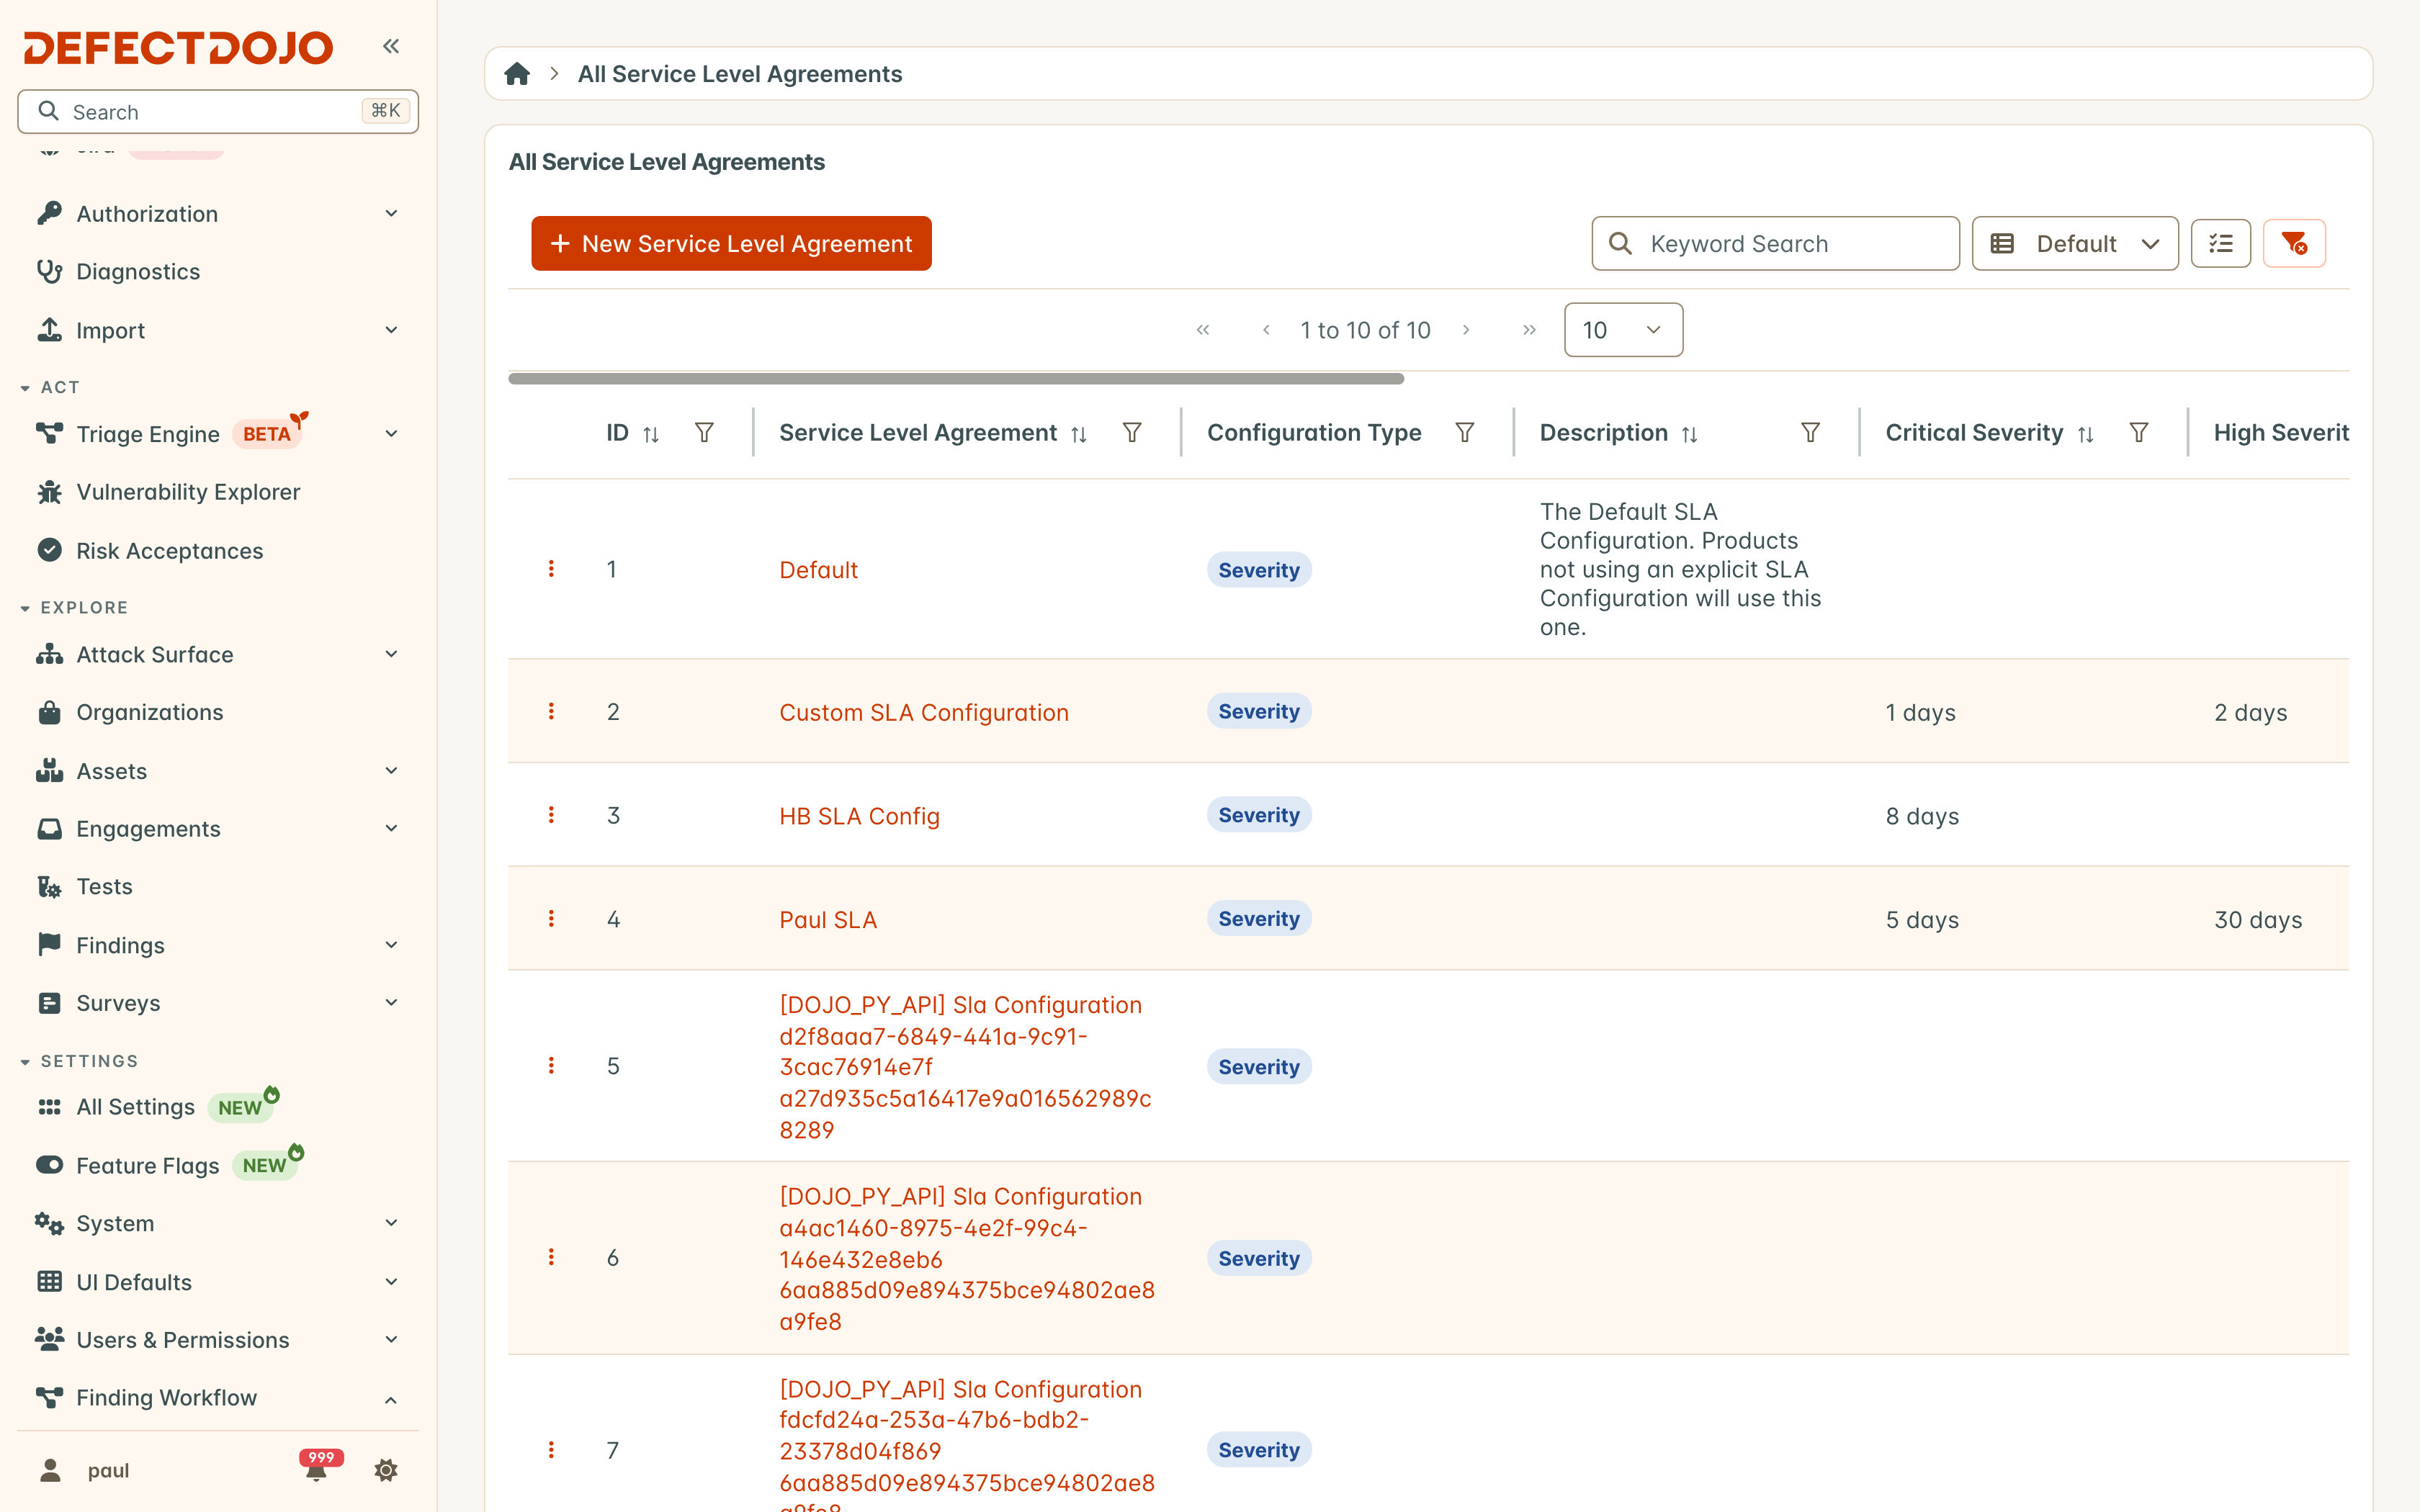Open the Default table view dropdown

[x=2075, y=243]
